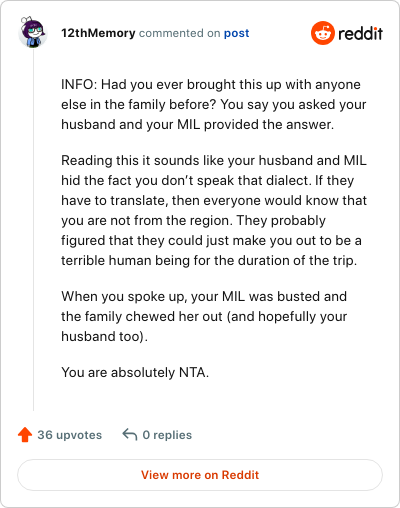
Task: Click the 12thMemory user avatar
Action: [x=32, y=32]
